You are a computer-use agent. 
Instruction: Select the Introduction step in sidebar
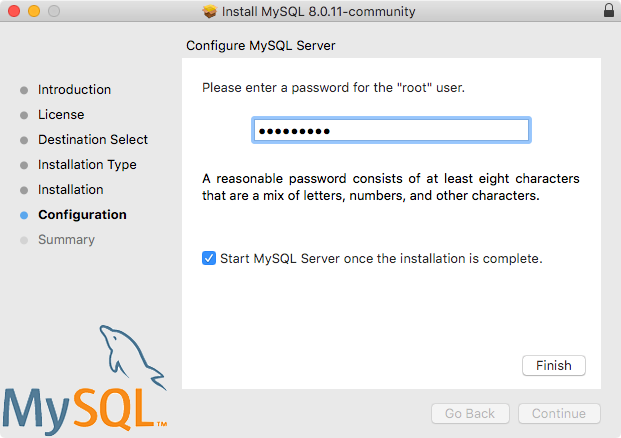click(74, 90)
